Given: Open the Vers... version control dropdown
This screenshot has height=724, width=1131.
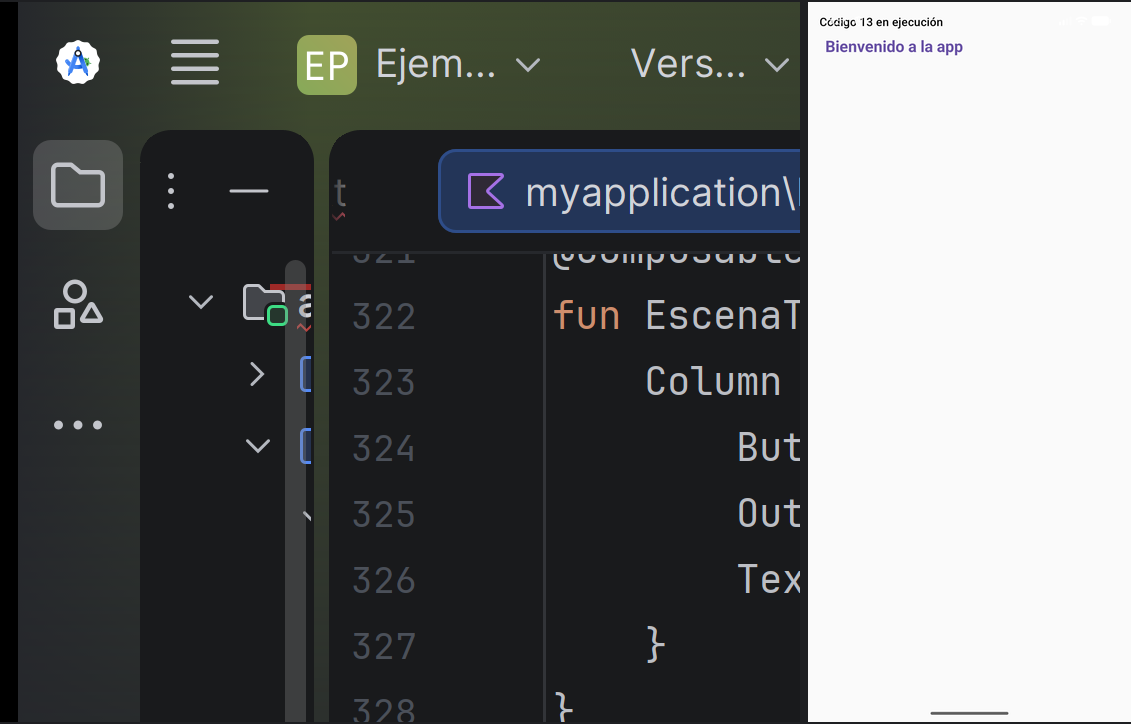Looking at the screenshot, I should (710, 65).
